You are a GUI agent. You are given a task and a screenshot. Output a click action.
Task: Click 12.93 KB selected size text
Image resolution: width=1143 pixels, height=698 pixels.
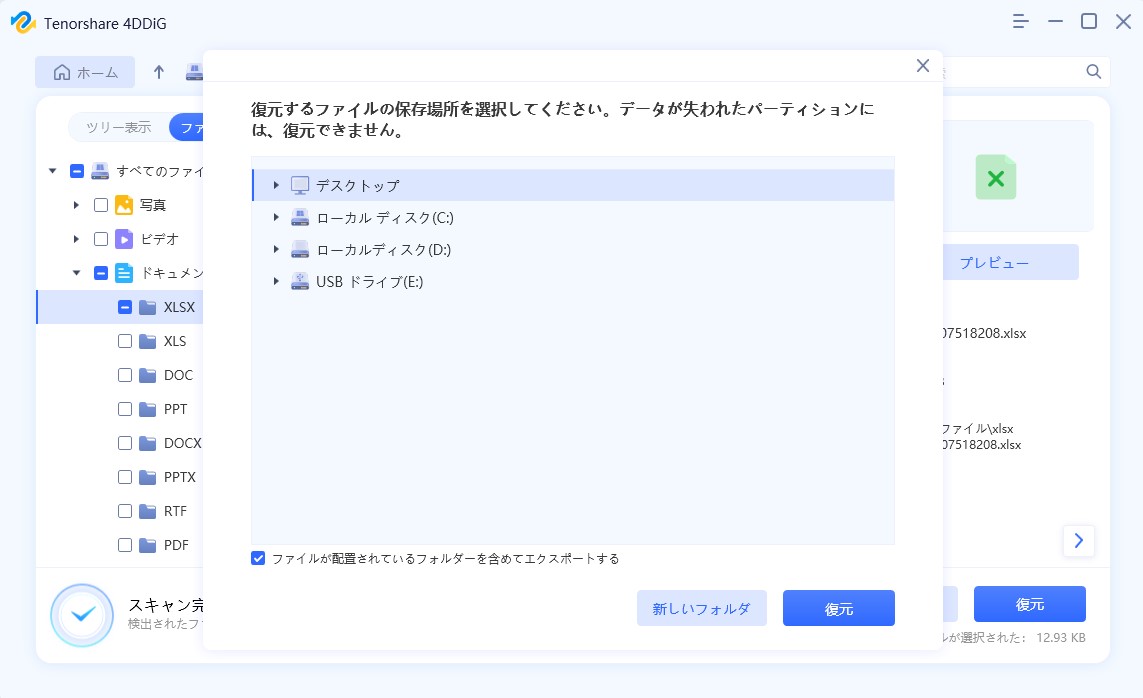tap(1061, 638)
